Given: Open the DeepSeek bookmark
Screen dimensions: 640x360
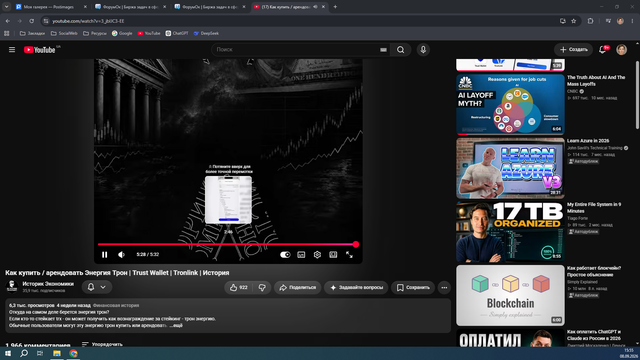Looking at the screenshot, I should pyautogui.click(x=206, y=33).
